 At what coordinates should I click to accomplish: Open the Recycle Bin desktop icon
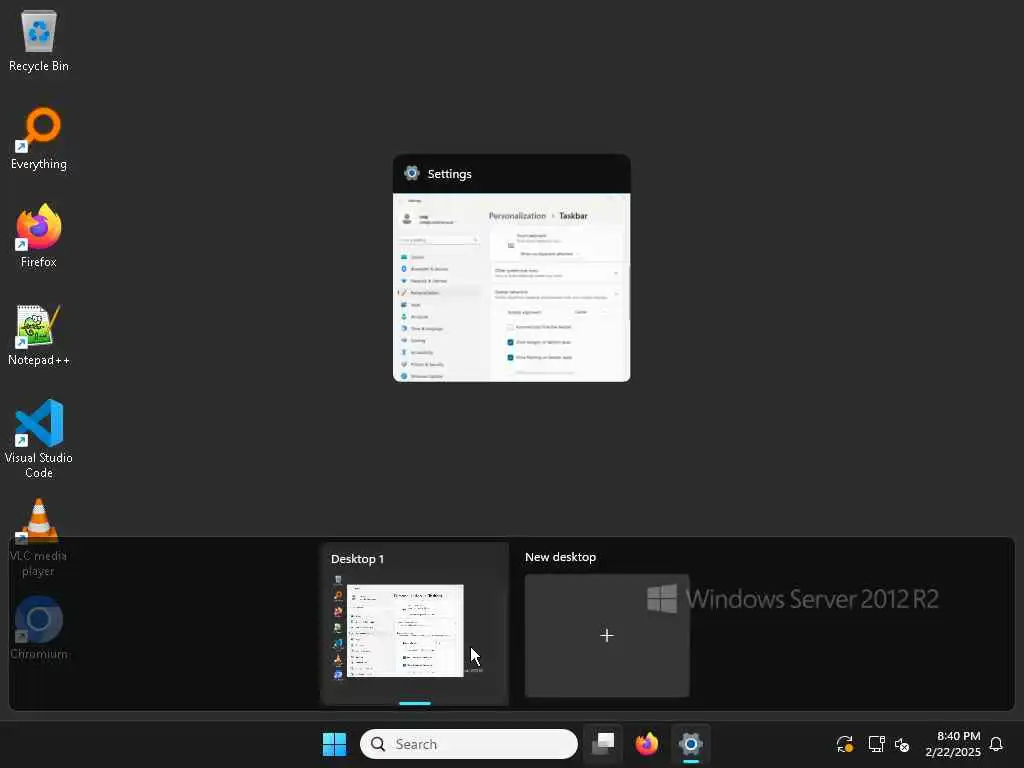click(39, 40)
